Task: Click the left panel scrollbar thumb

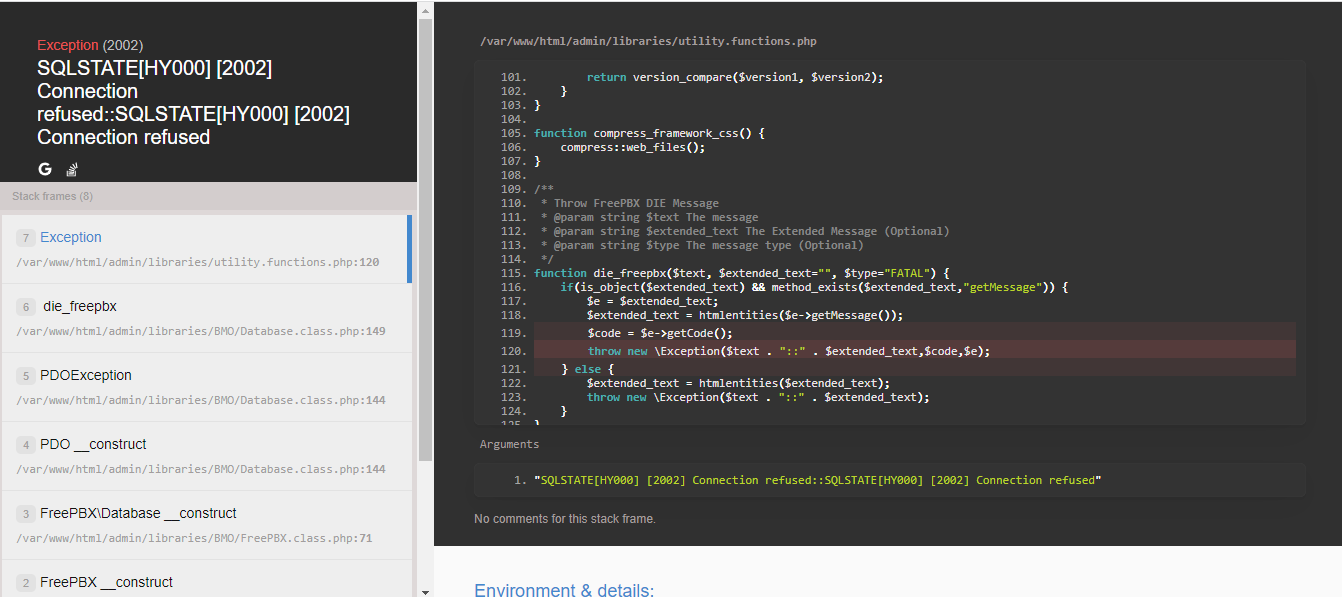Action: pyautogui.click(x=425, y=240)
